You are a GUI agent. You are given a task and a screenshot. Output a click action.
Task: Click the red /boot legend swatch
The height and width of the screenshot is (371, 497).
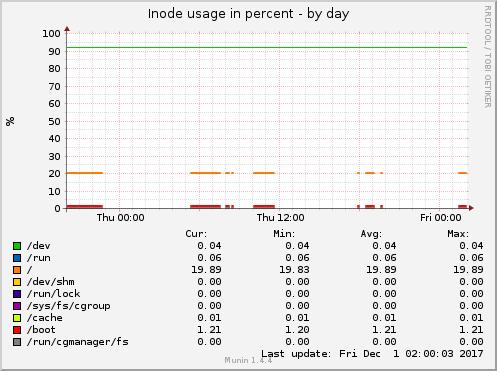coord(17,330)
